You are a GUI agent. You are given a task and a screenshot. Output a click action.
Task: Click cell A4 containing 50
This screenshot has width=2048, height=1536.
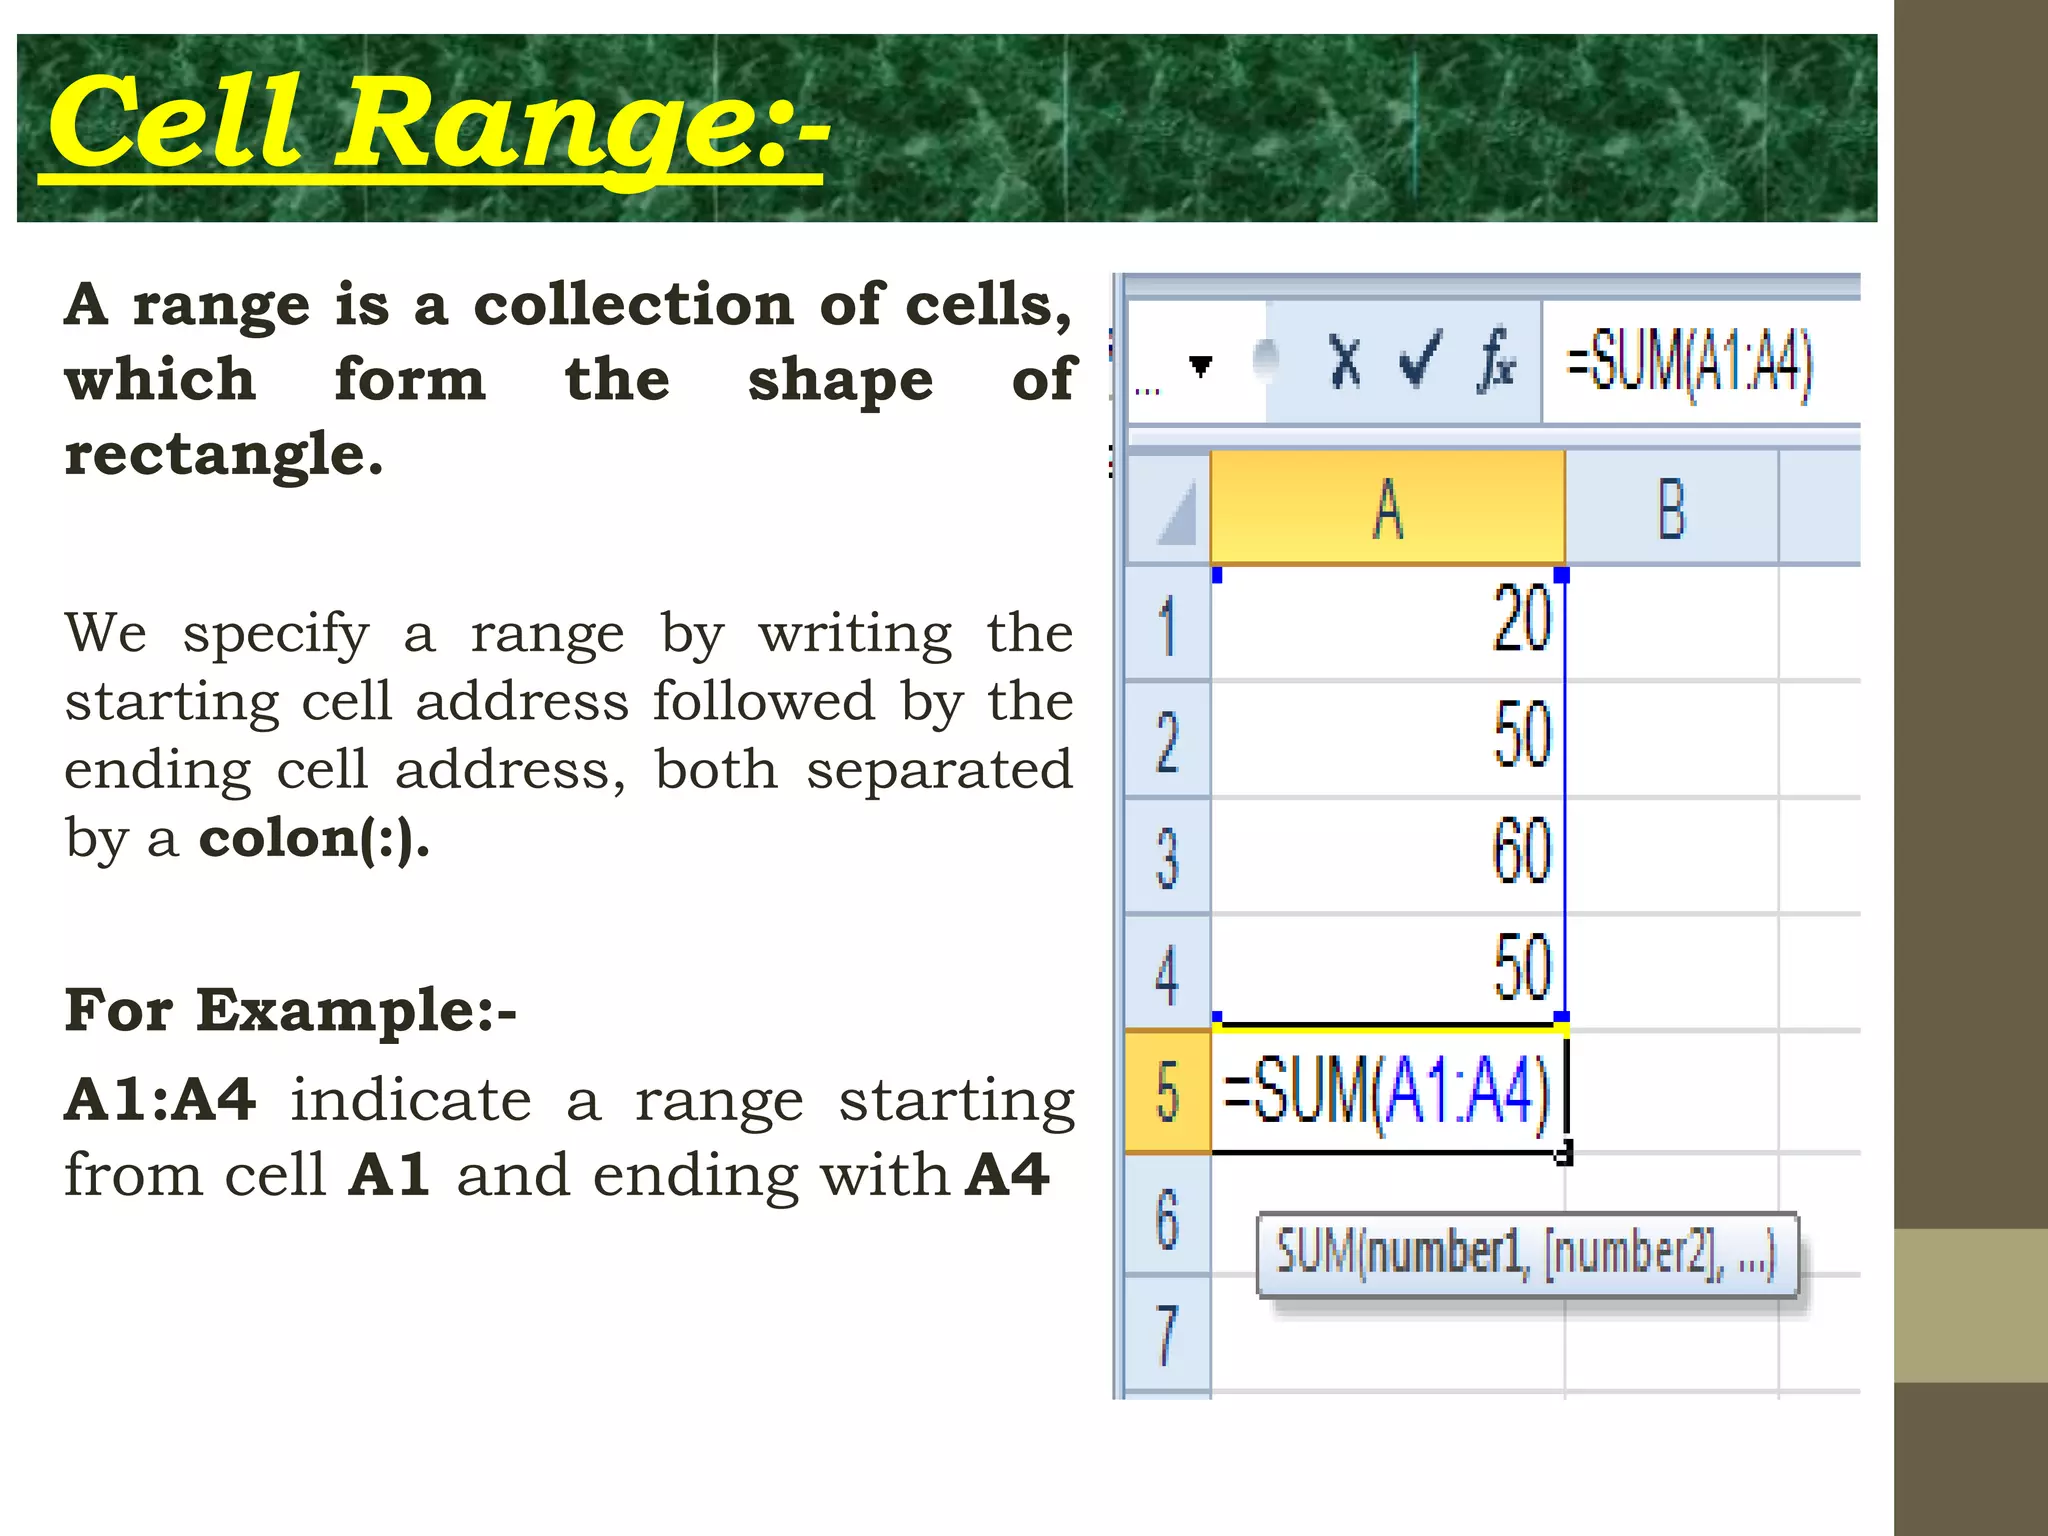tap(1388, 972)
